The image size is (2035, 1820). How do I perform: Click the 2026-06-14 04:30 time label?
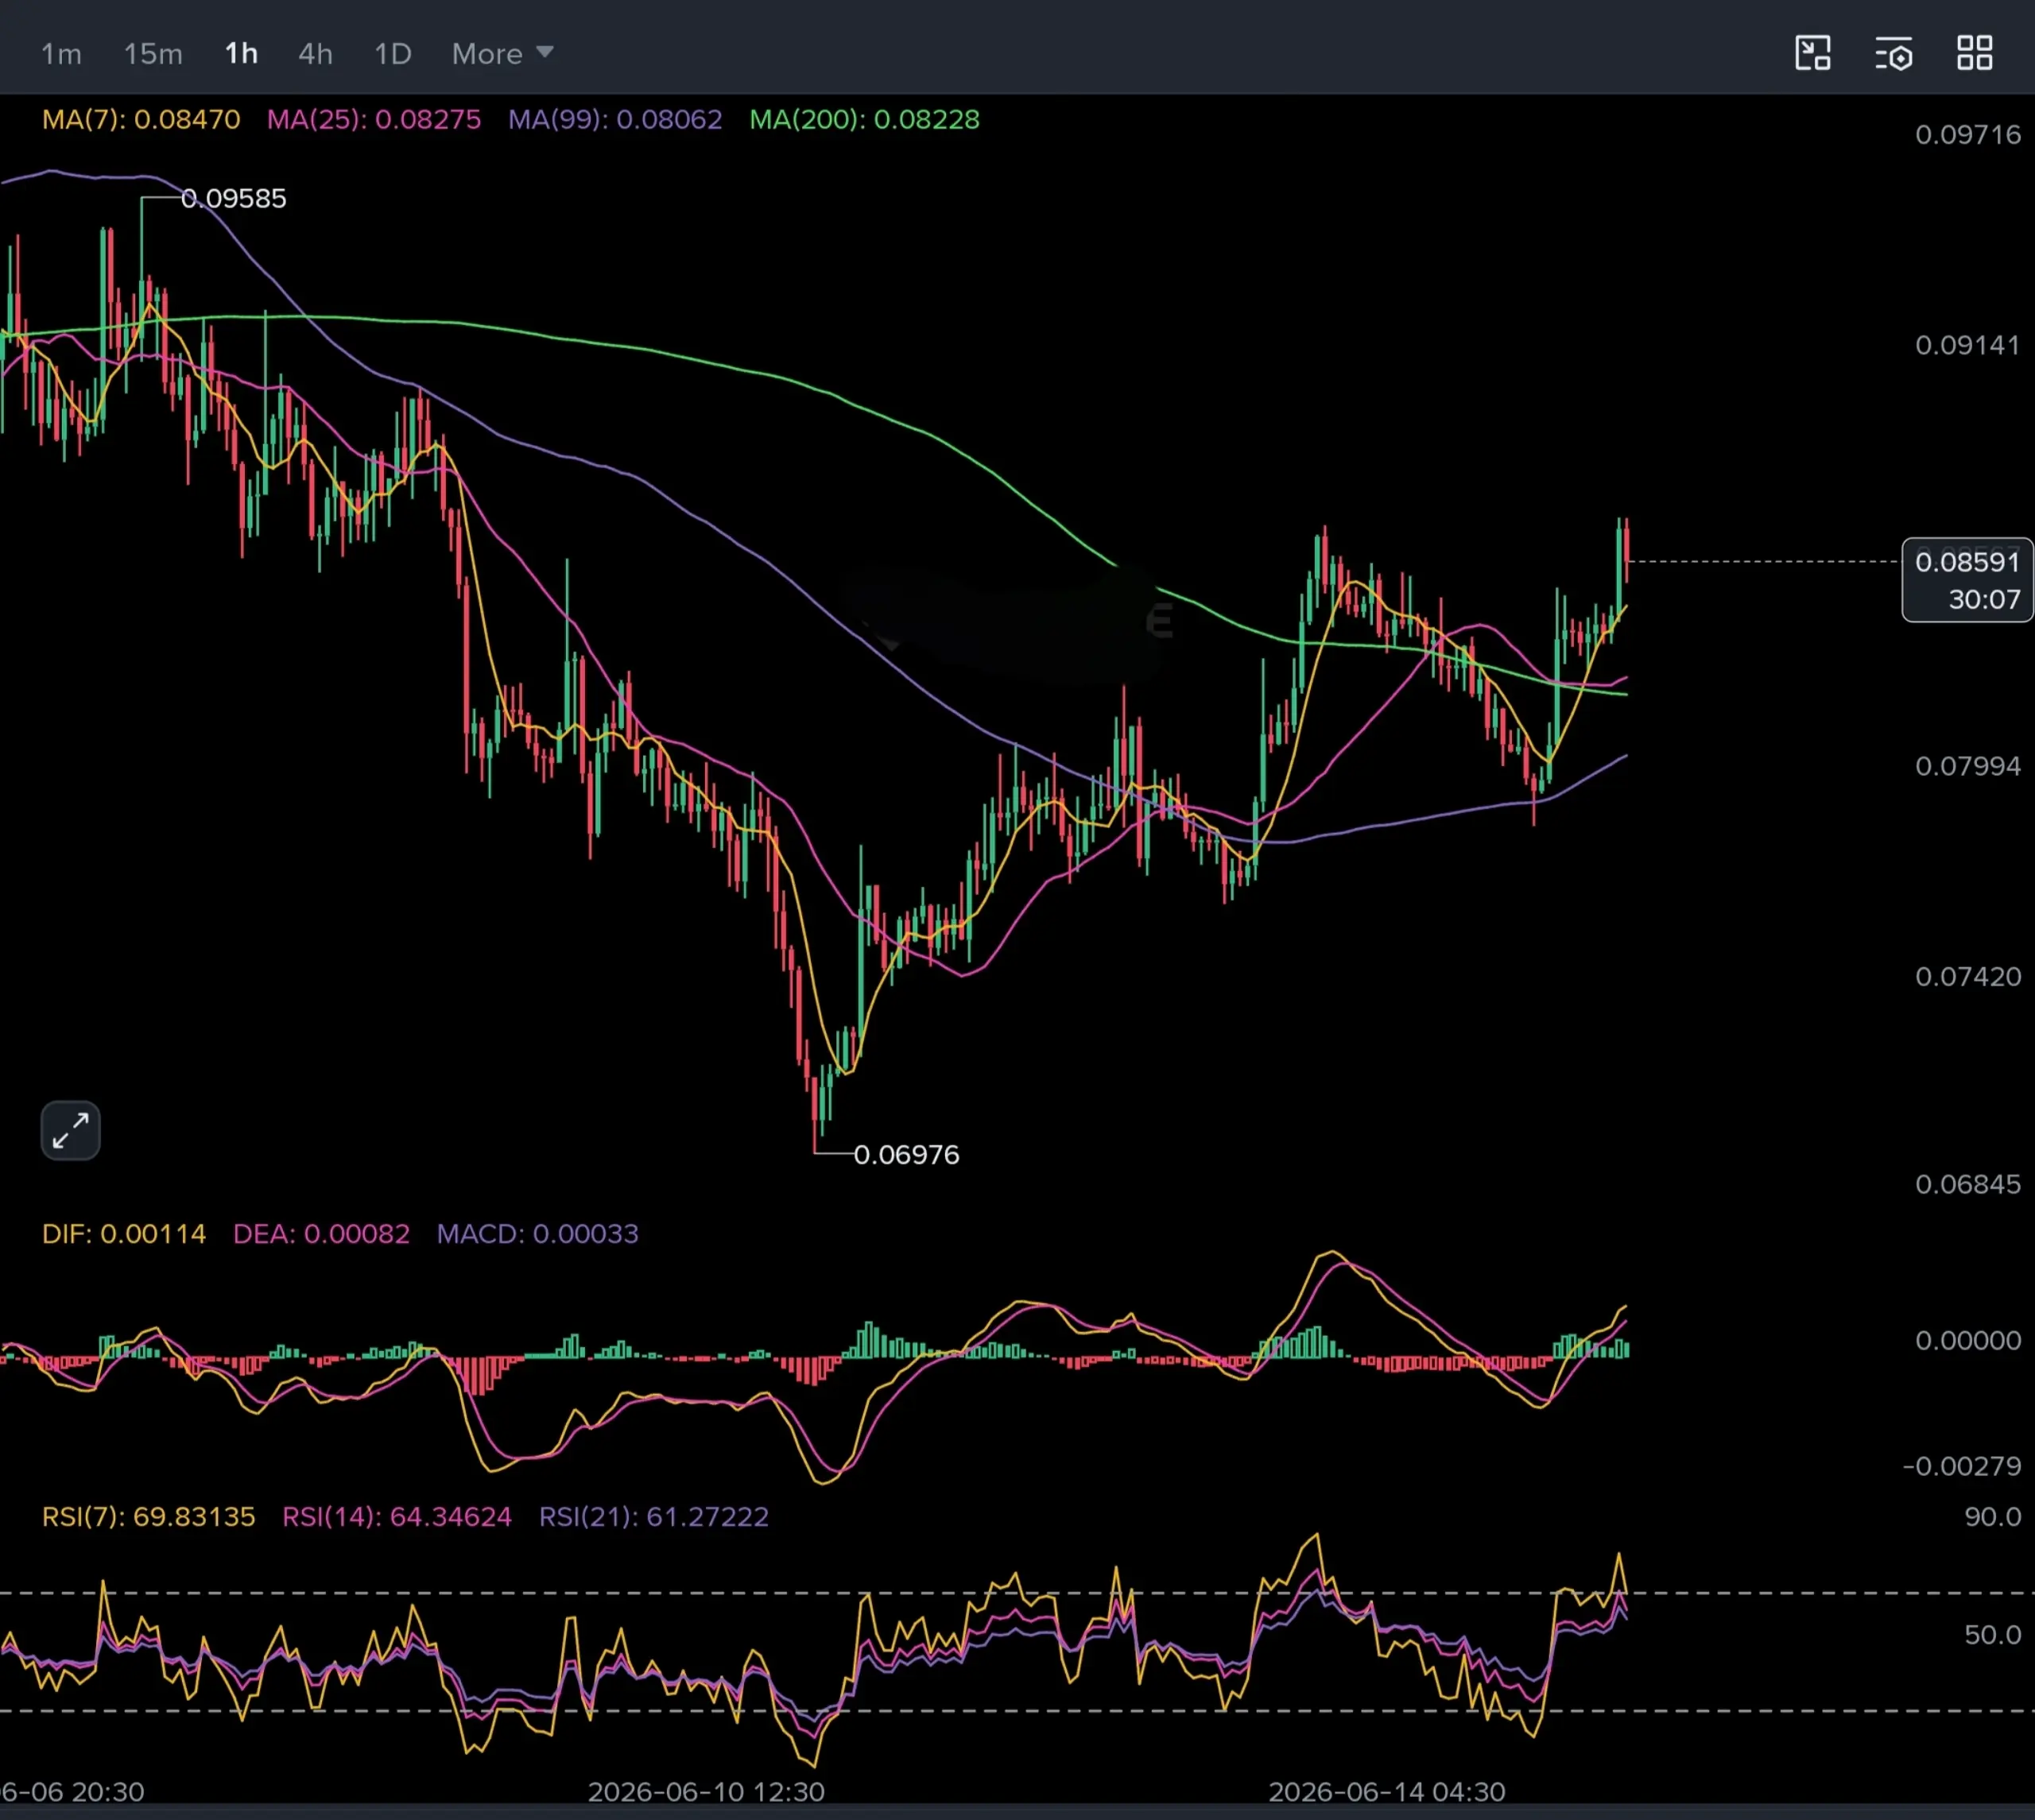point(1387,1792)
